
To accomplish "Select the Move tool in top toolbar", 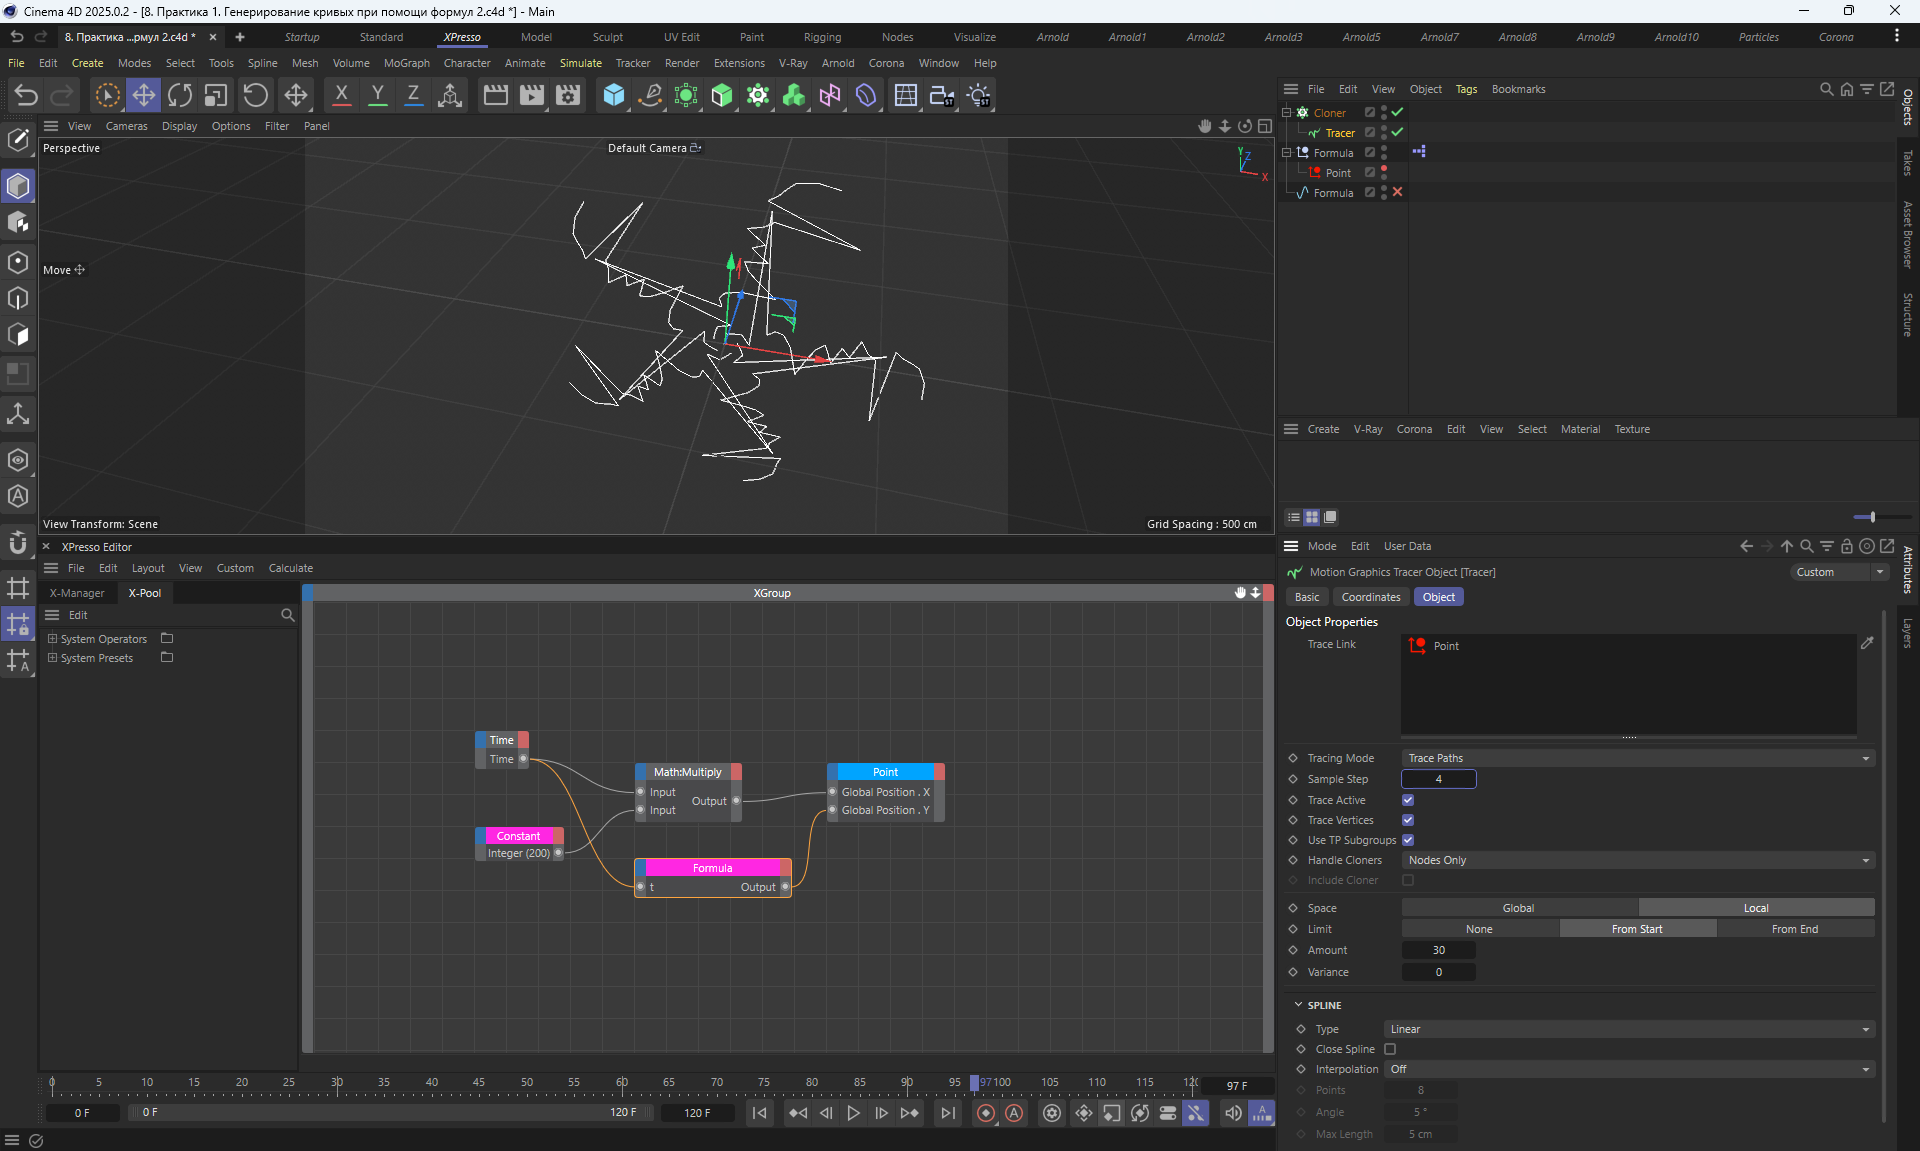I will coord(143,95).
